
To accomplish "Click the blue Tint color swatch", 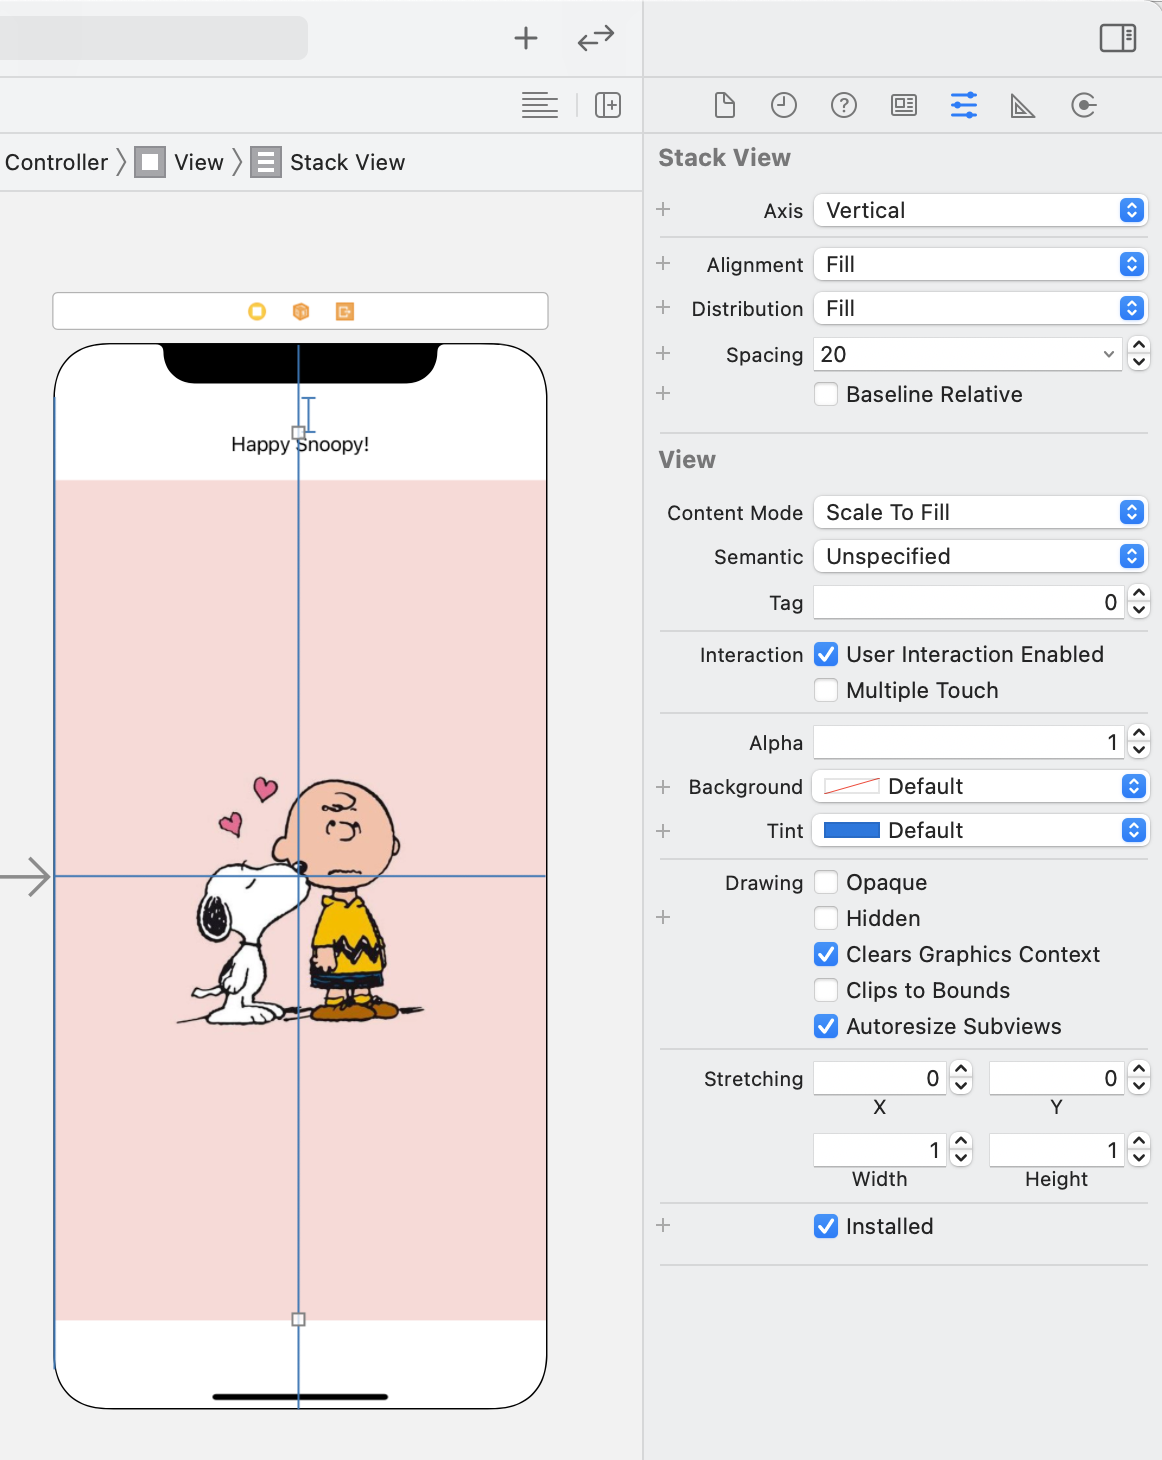I will pos(852,830).
